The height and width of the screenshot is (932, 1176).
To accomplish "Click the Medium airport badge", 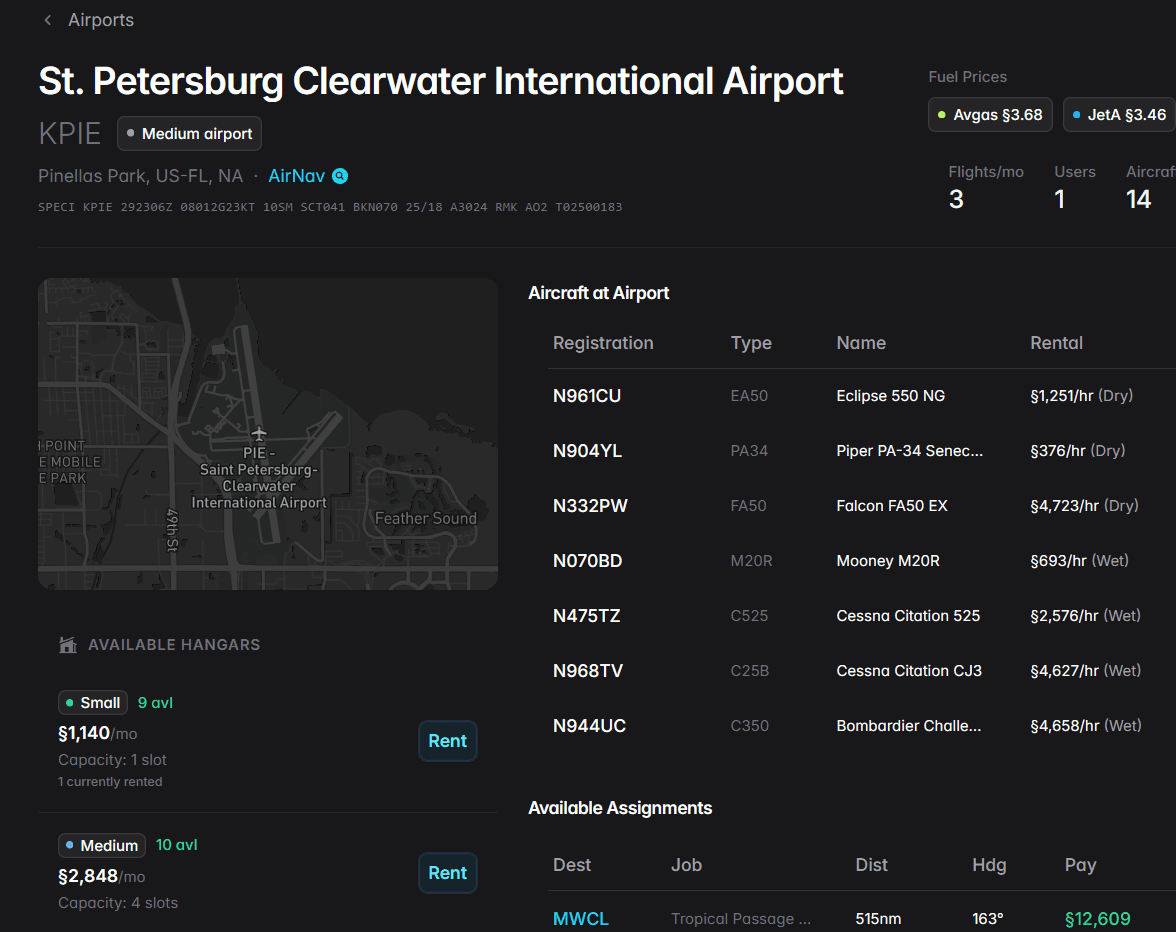I will (189, 133).
